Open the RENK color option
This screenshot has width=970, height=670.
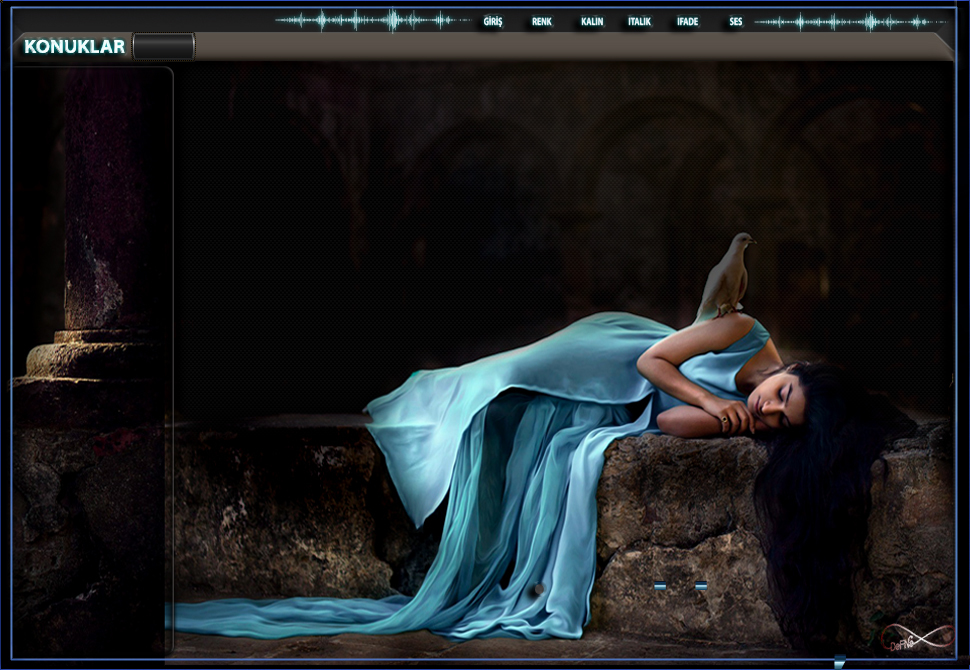(x=542, y=21)
